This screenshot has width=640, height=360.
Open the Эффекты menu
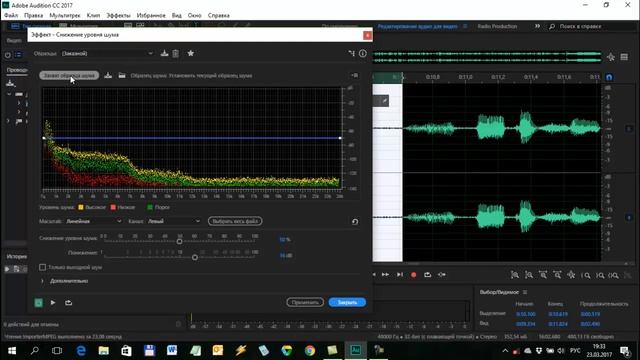(118, 16)
